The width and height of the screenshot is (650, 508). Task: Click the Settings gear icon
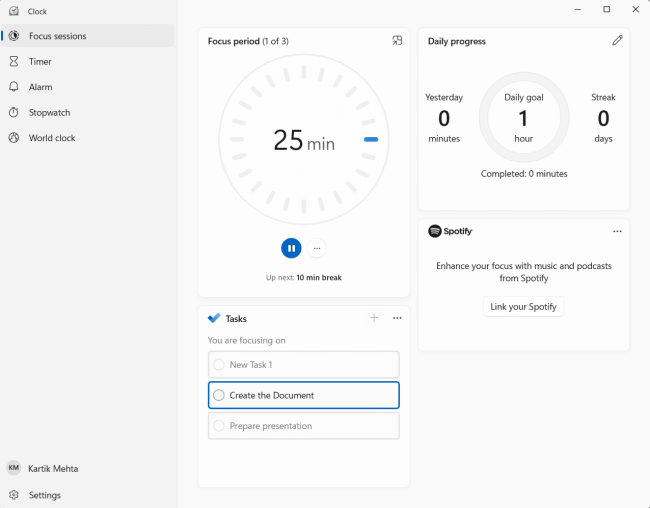pyautogui.click(x=14, y=495)
